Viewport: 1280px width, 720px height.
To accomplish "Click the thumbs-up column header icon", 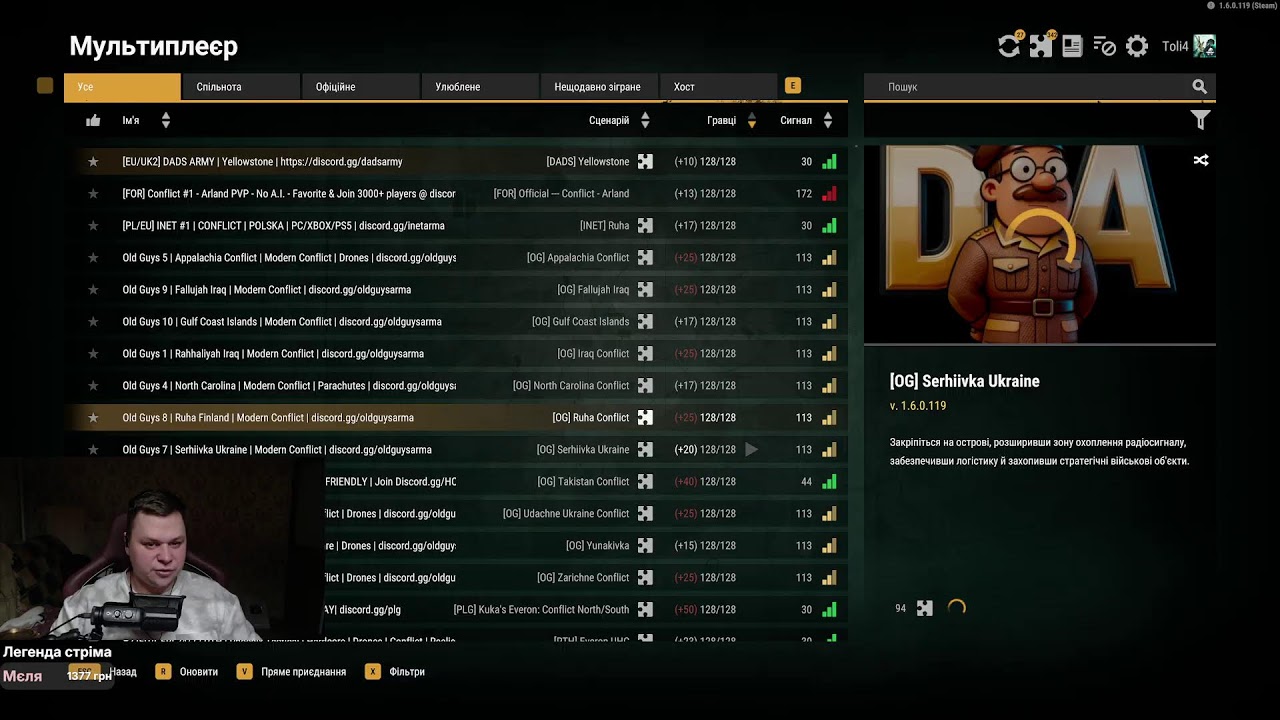I will (93, 120).
